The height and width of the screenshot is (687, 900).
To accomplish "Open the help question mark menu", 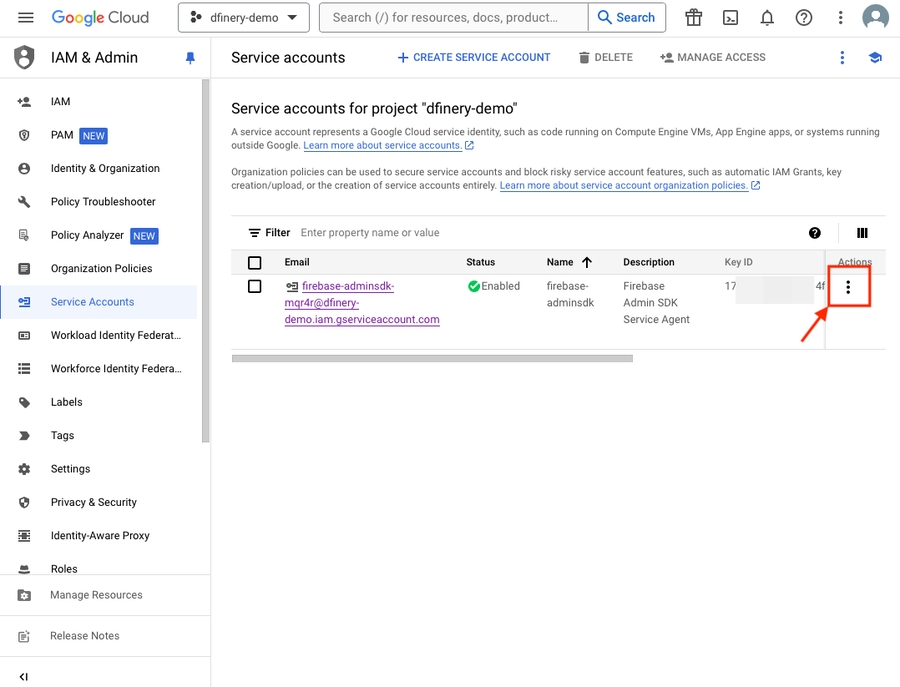I will coord(803,18).
